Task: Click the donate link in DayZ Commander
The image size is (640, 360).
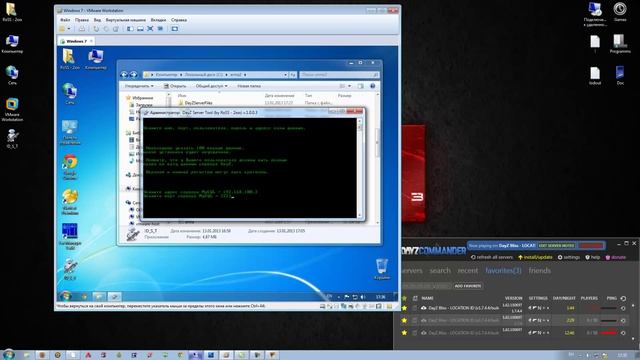Action: 616,257
